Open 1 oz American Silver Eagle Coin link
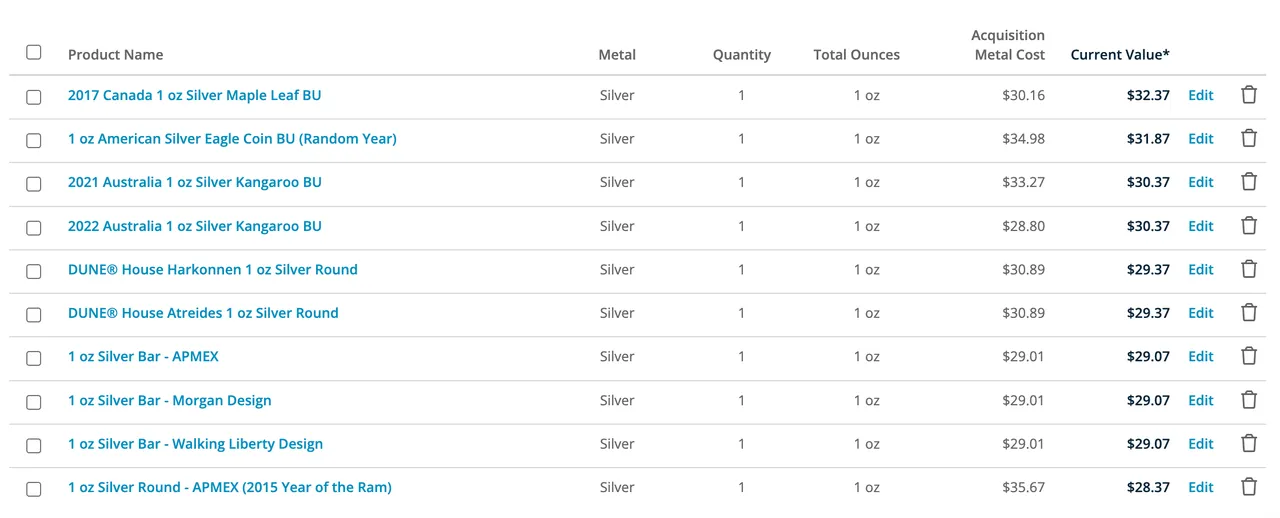Image resolution: width=1280 pixels, height=518 pixels. [x=232, y=139]
